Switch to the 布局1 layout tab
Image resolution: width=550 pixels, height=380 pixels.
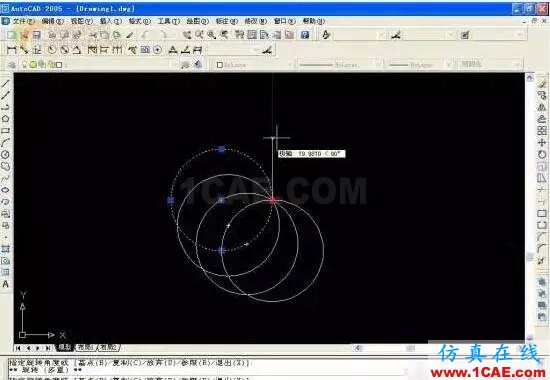(x=85, y=347)
